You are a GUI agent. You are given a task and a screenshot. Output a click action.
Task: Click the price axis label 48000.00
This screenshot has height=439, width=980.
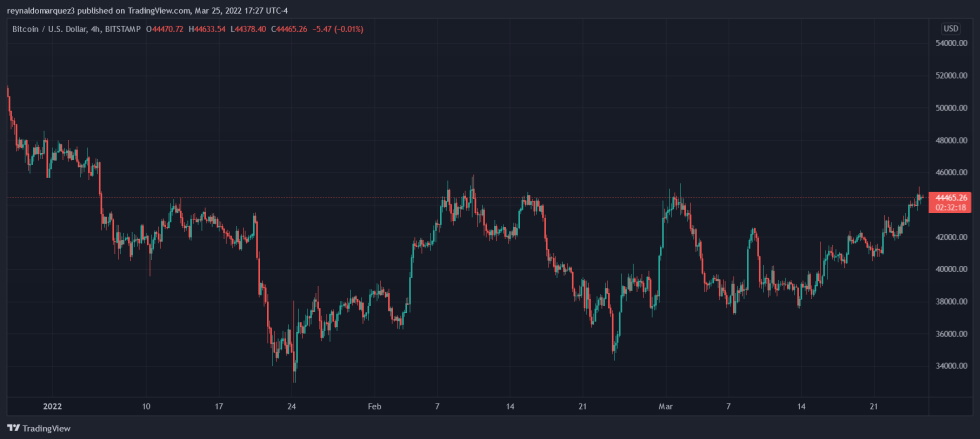(x=949, y=141)
